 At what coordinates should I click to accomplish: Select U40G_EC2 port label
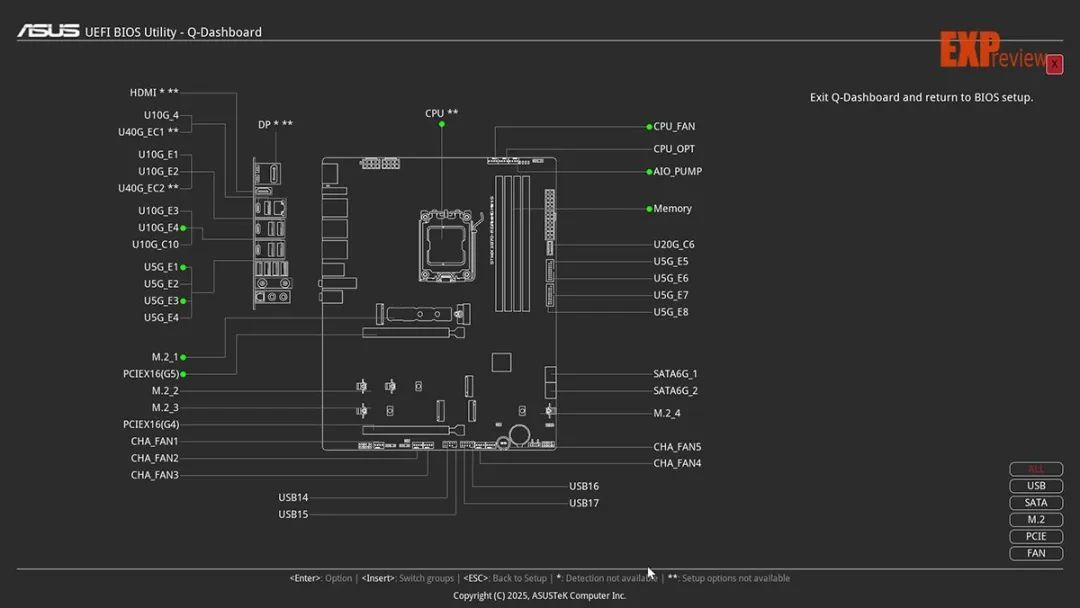148,188
